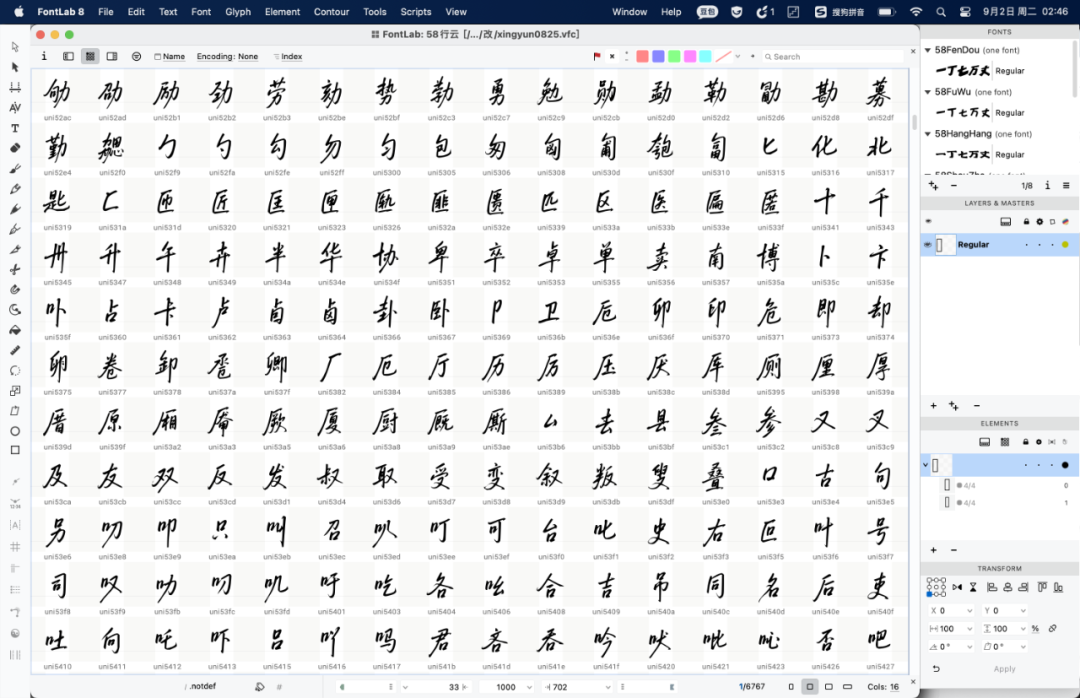
Task: Pick the green color flag swatch
Action: click(674, 57)
